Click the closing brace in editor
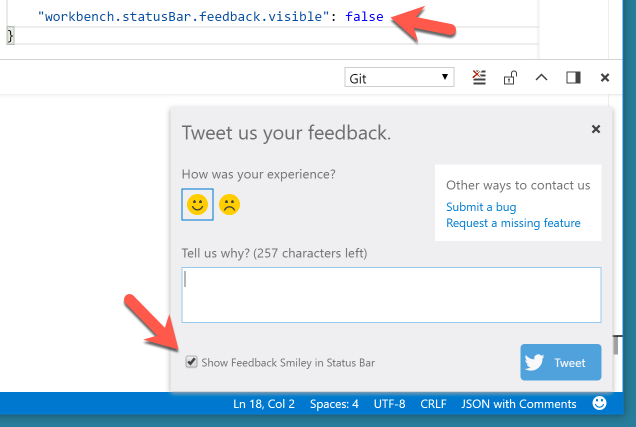This screenshot has width=636, height=427. [x=11, y=36]
